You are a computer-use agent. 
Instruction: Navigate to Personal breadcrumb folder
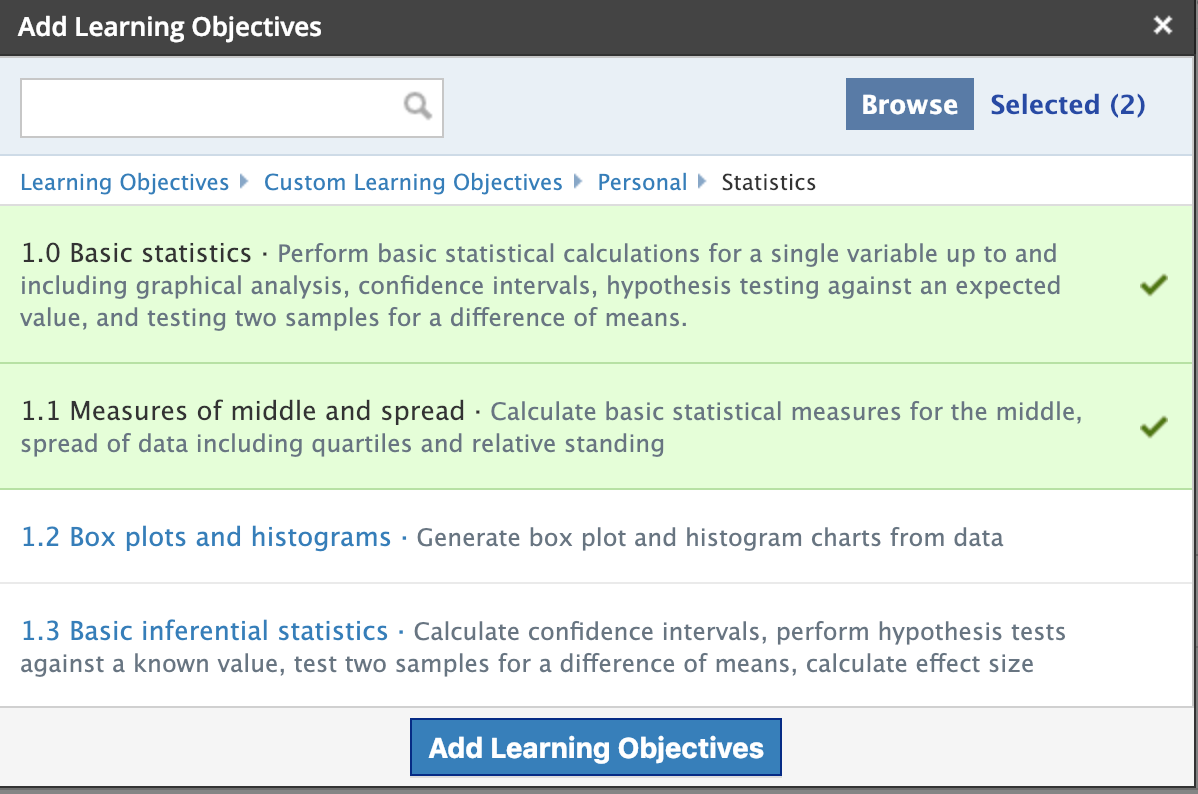pyautogui.click(x=642, y=182)
